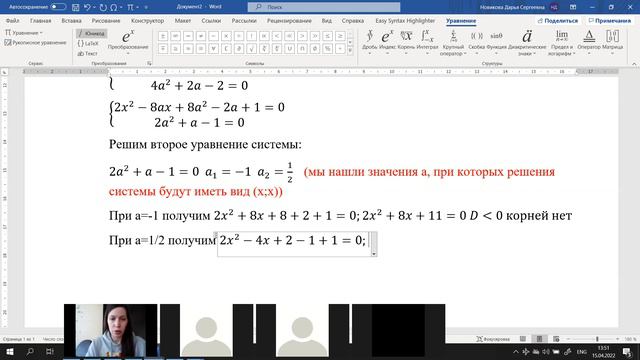Insert the greater-than > symbol
The height and width of the screenshot is (360, 640).
302,36
